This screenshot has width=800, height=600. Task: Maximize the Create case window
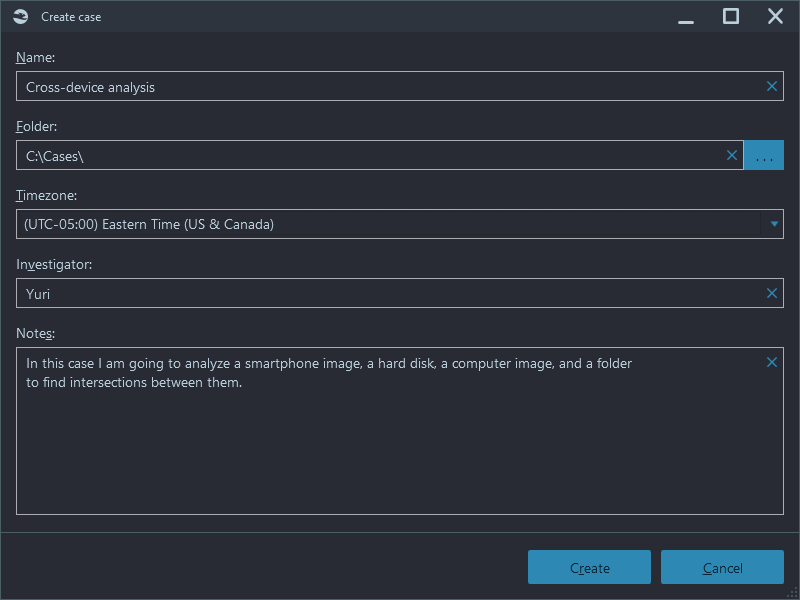tap(731, 16)
